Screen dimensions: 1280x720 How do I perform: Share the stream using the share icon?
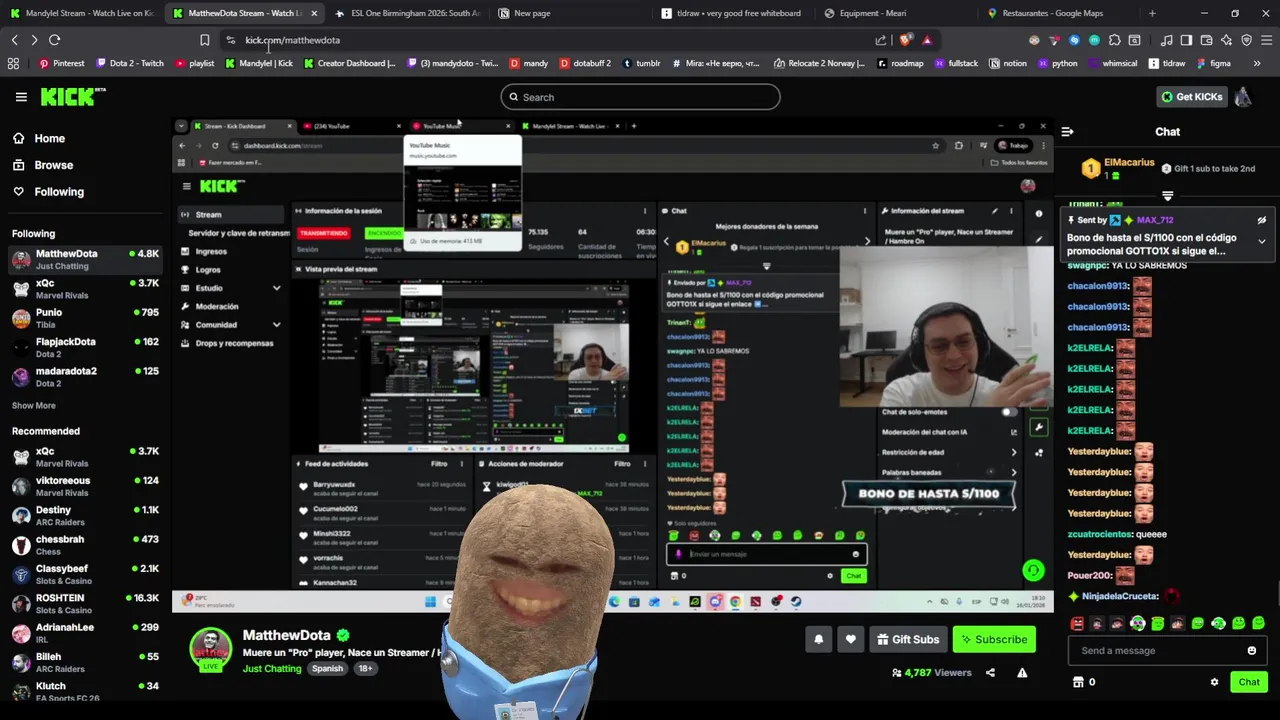[990, 673]
